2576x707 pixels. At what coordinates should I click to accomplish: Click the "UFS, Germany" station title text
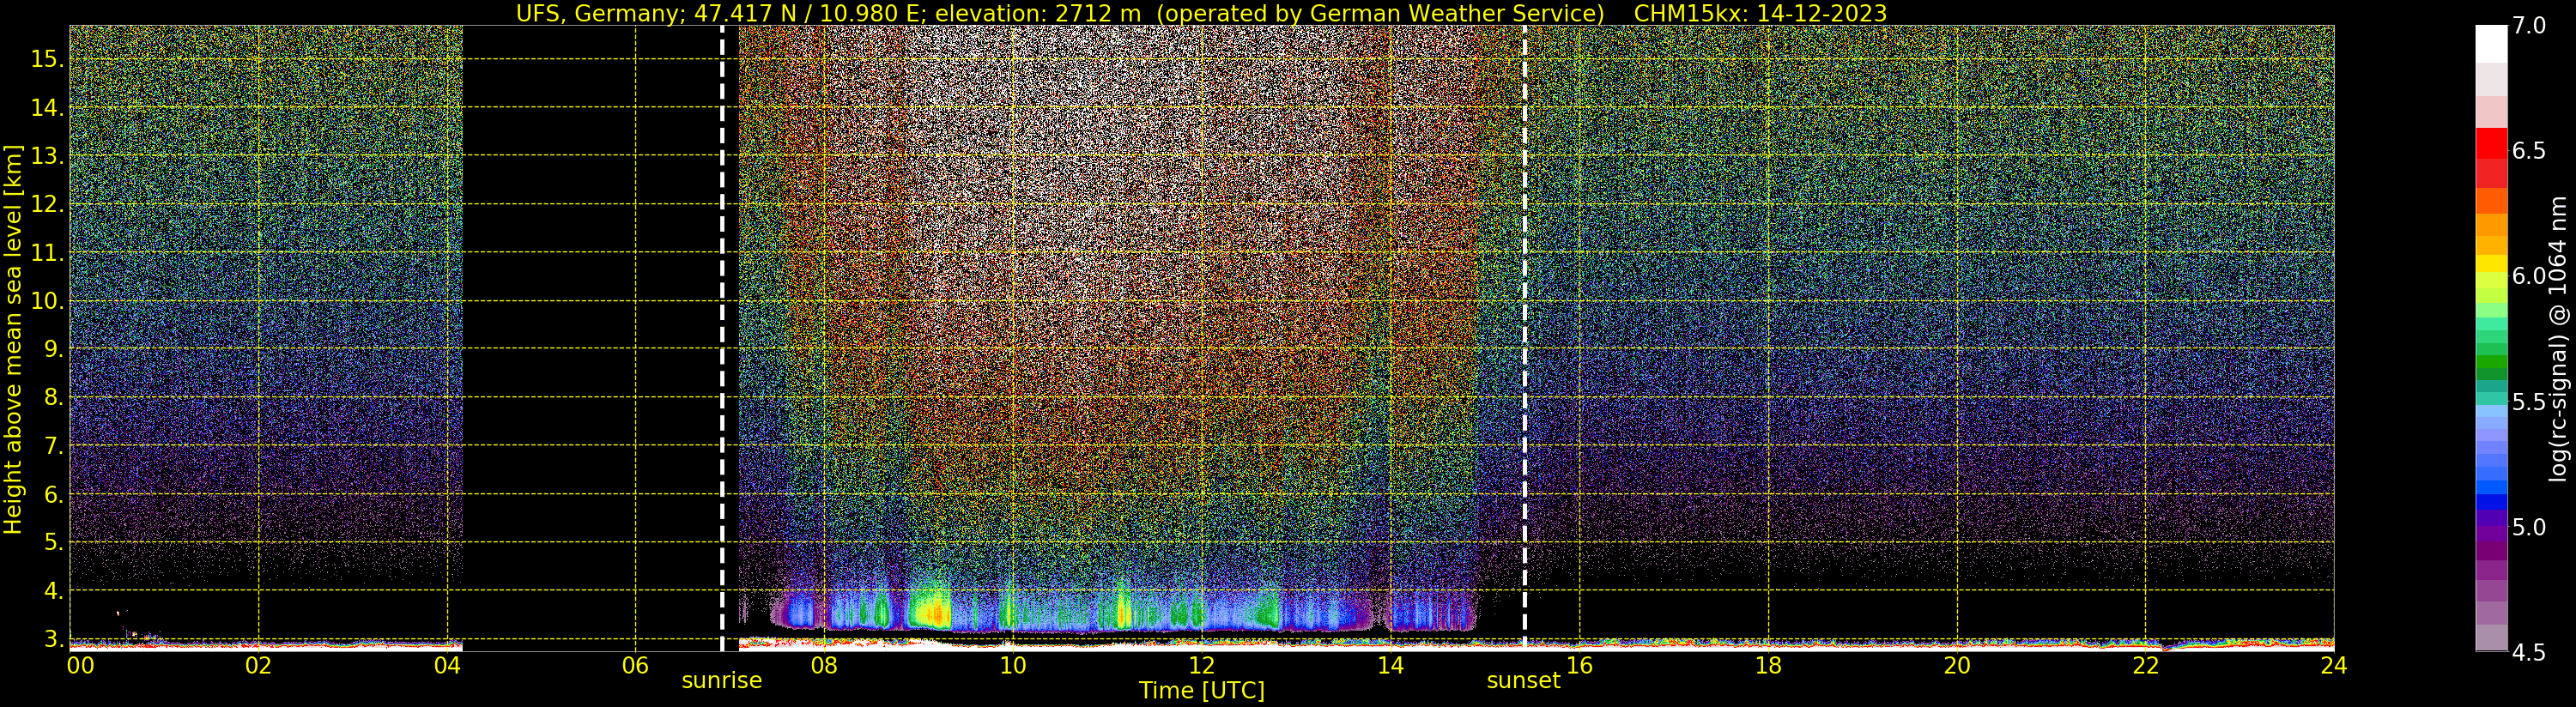(598, 13)
